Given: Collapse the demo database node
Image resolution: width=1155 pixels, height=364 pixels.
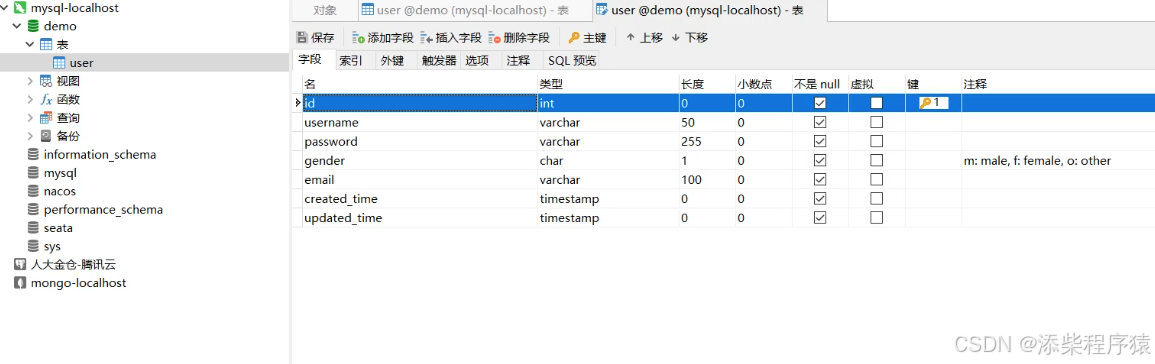Looking at the screenshot, I should pos(17,27).
